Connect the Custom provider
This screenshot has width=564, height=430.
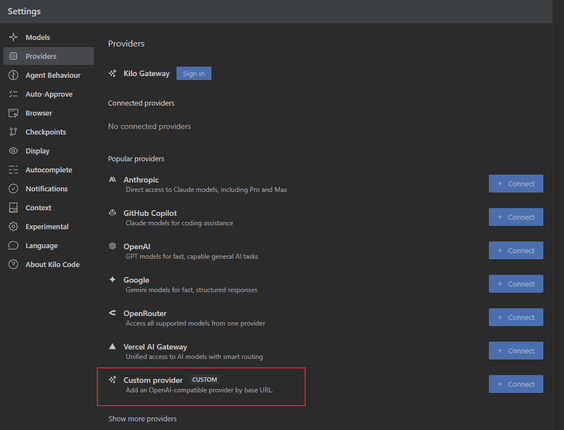(516, 384)
